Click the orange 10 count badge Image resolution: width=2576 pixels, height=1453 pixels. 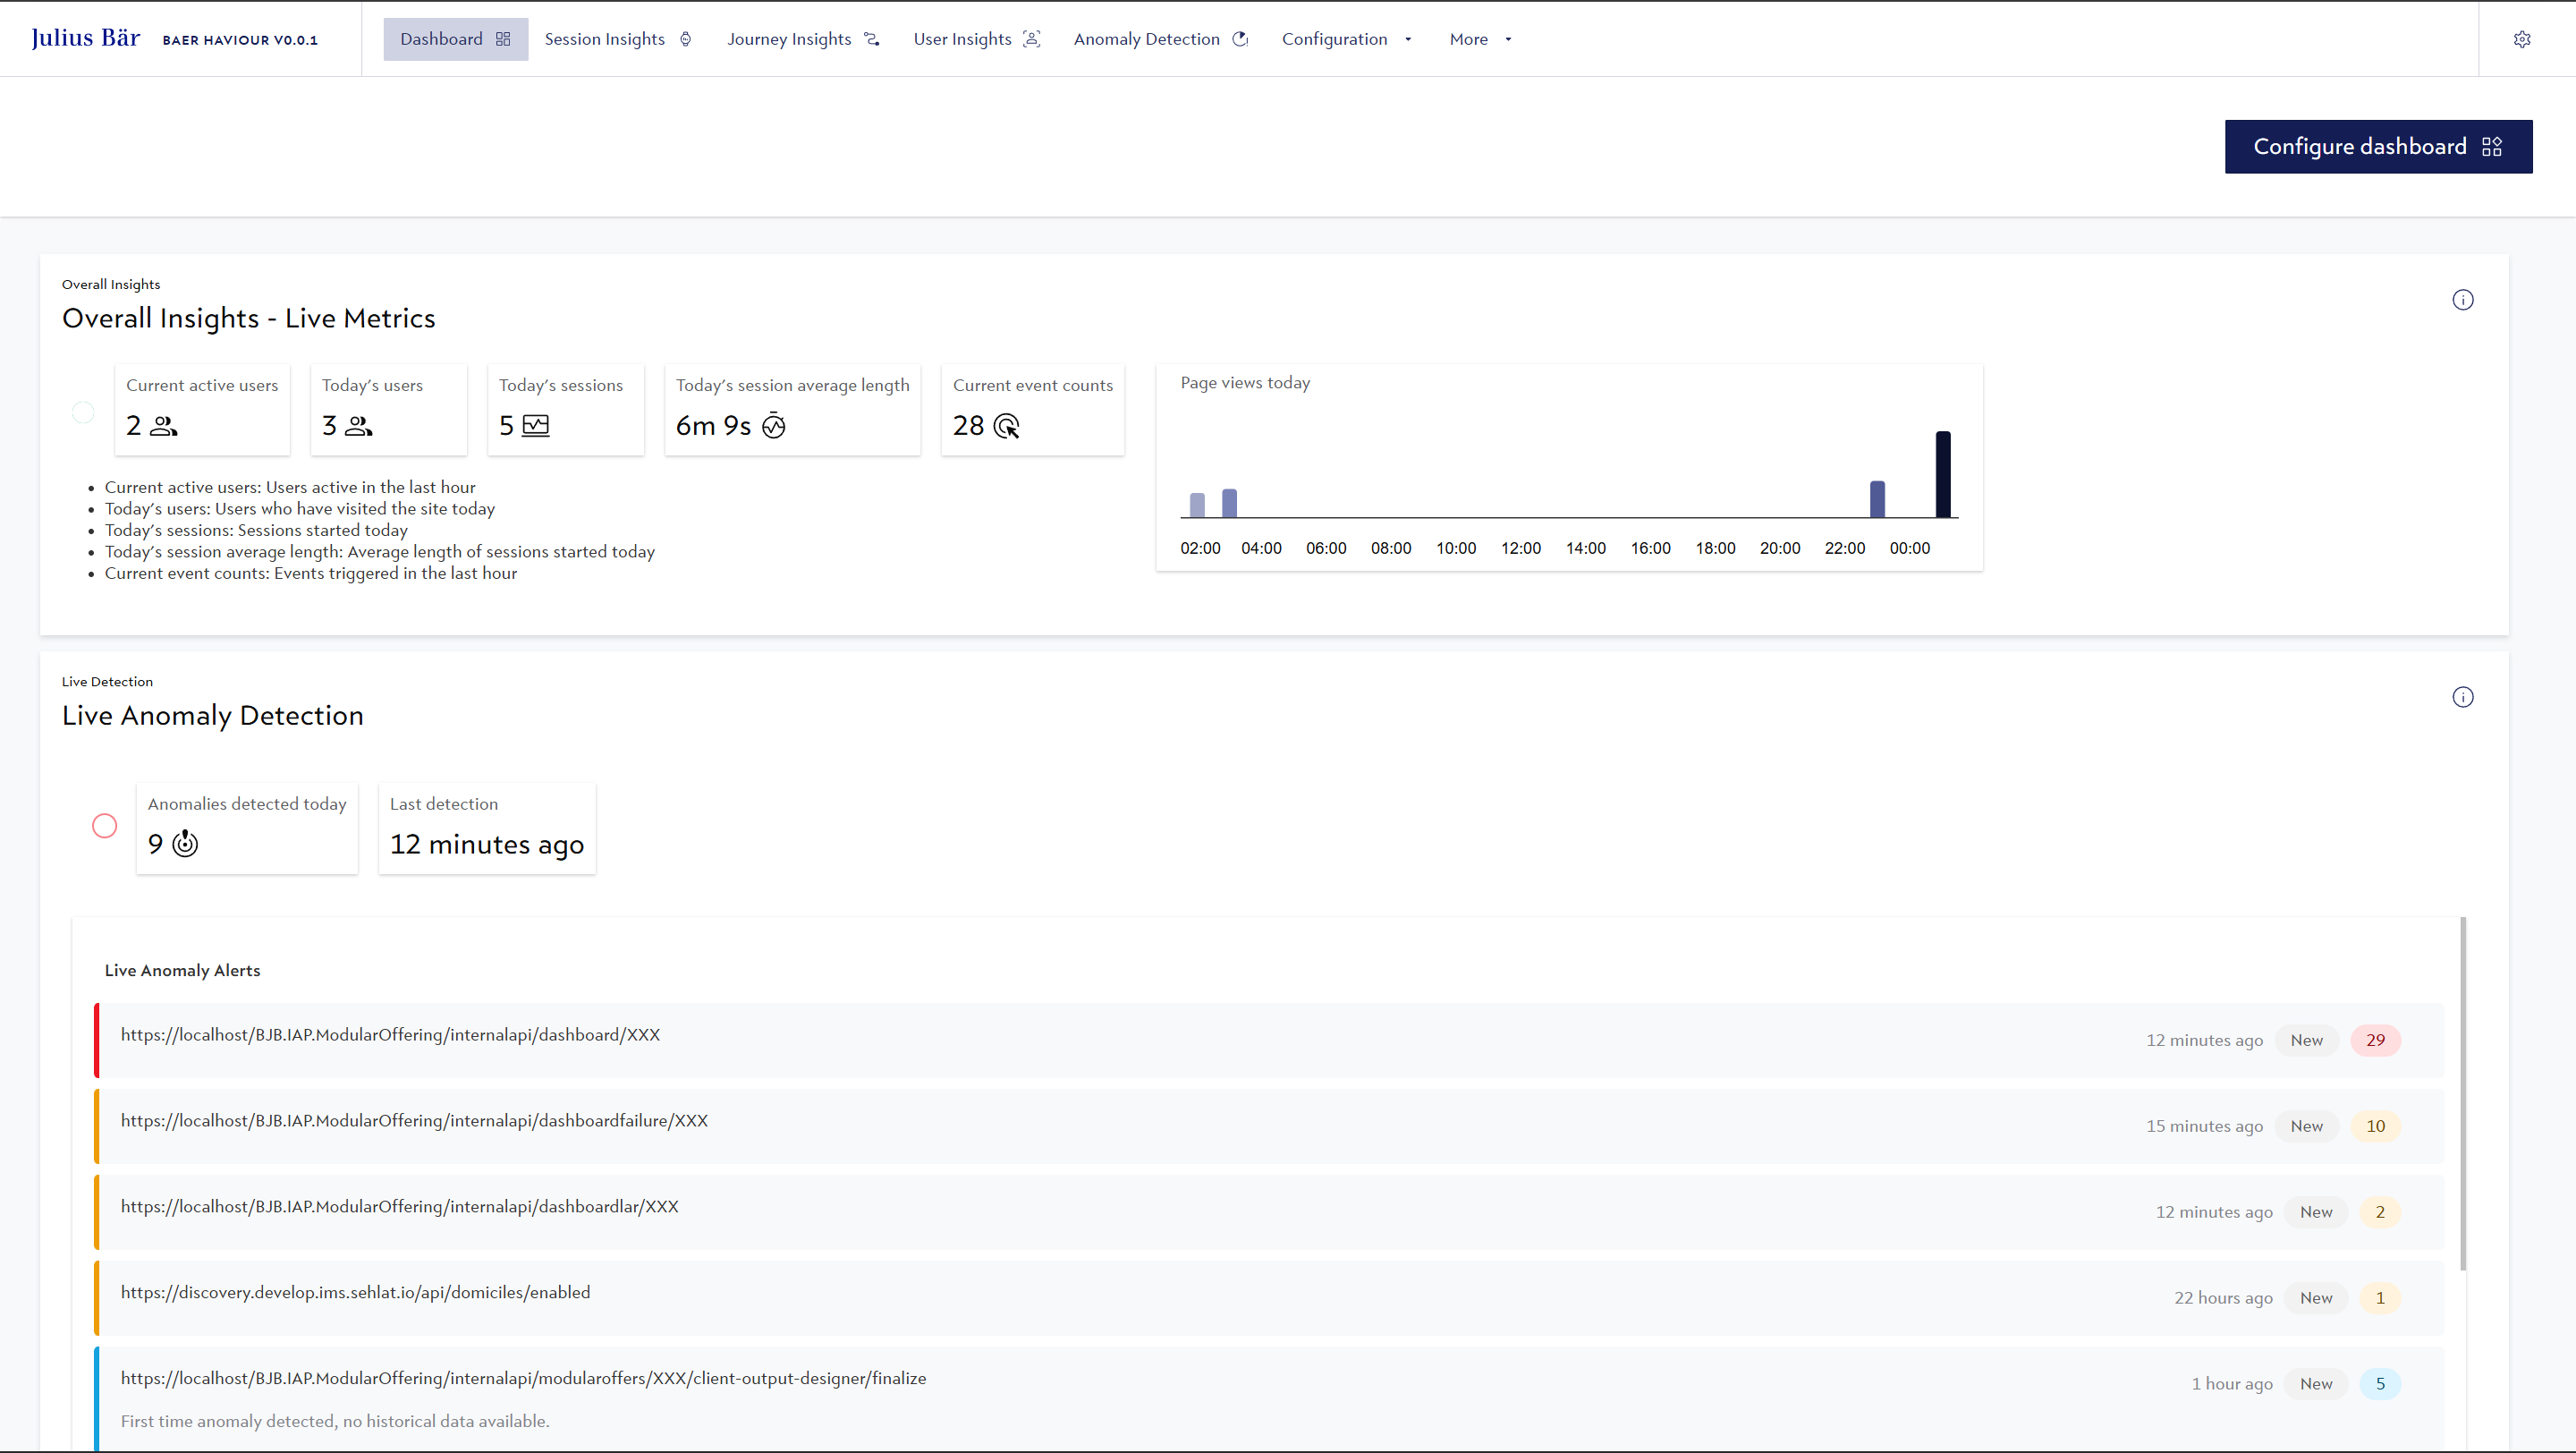tap(2375, 1126)
